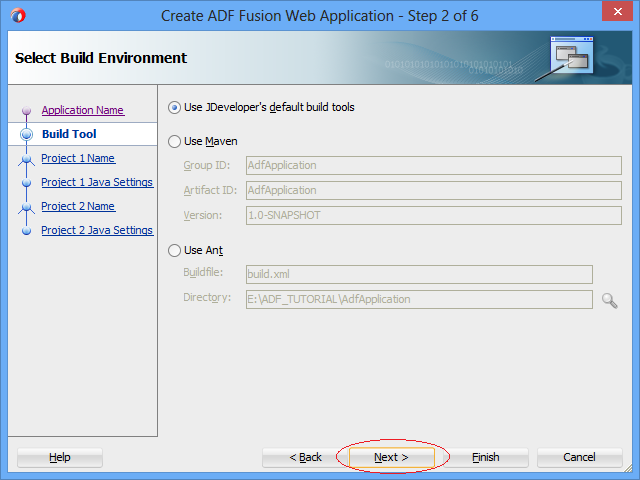Go to Project 1 Name step
This screenshot has width=640, height=480.
[78, 158]
